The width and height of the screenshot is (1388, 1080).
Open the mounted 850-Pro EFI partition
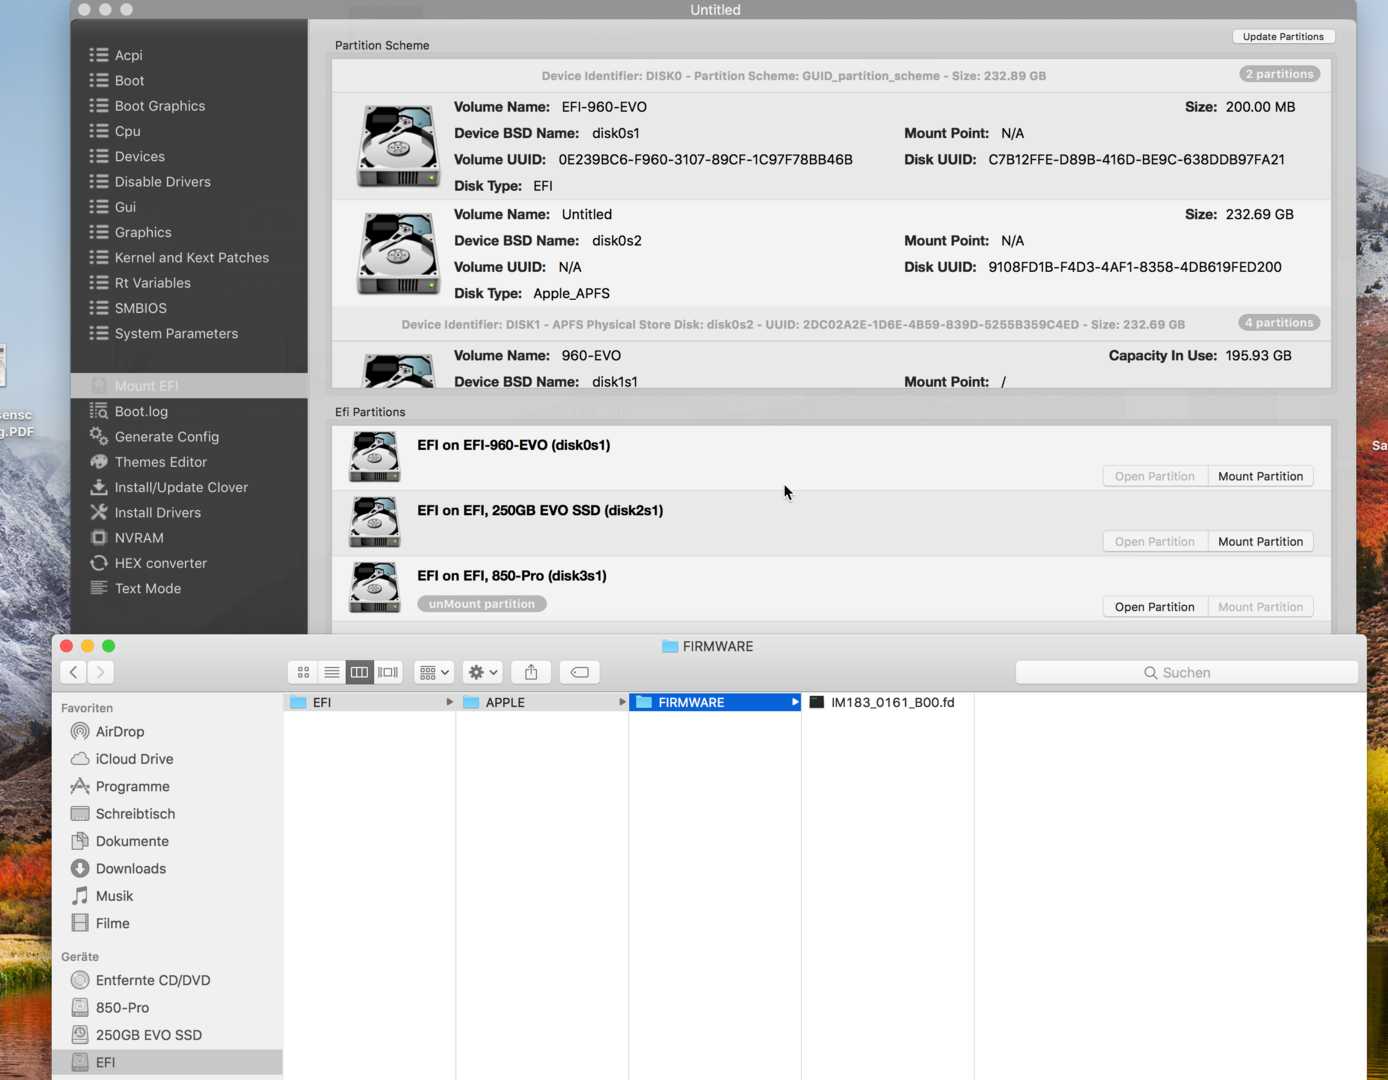[1154, 607]
